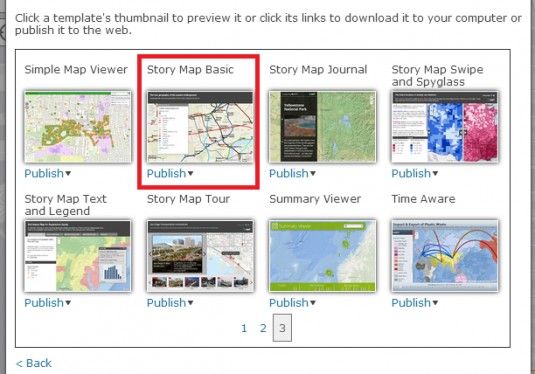535x374 pixels.
Task: Preview the Summary Viewer thumbnail
Action: (322, 256)
